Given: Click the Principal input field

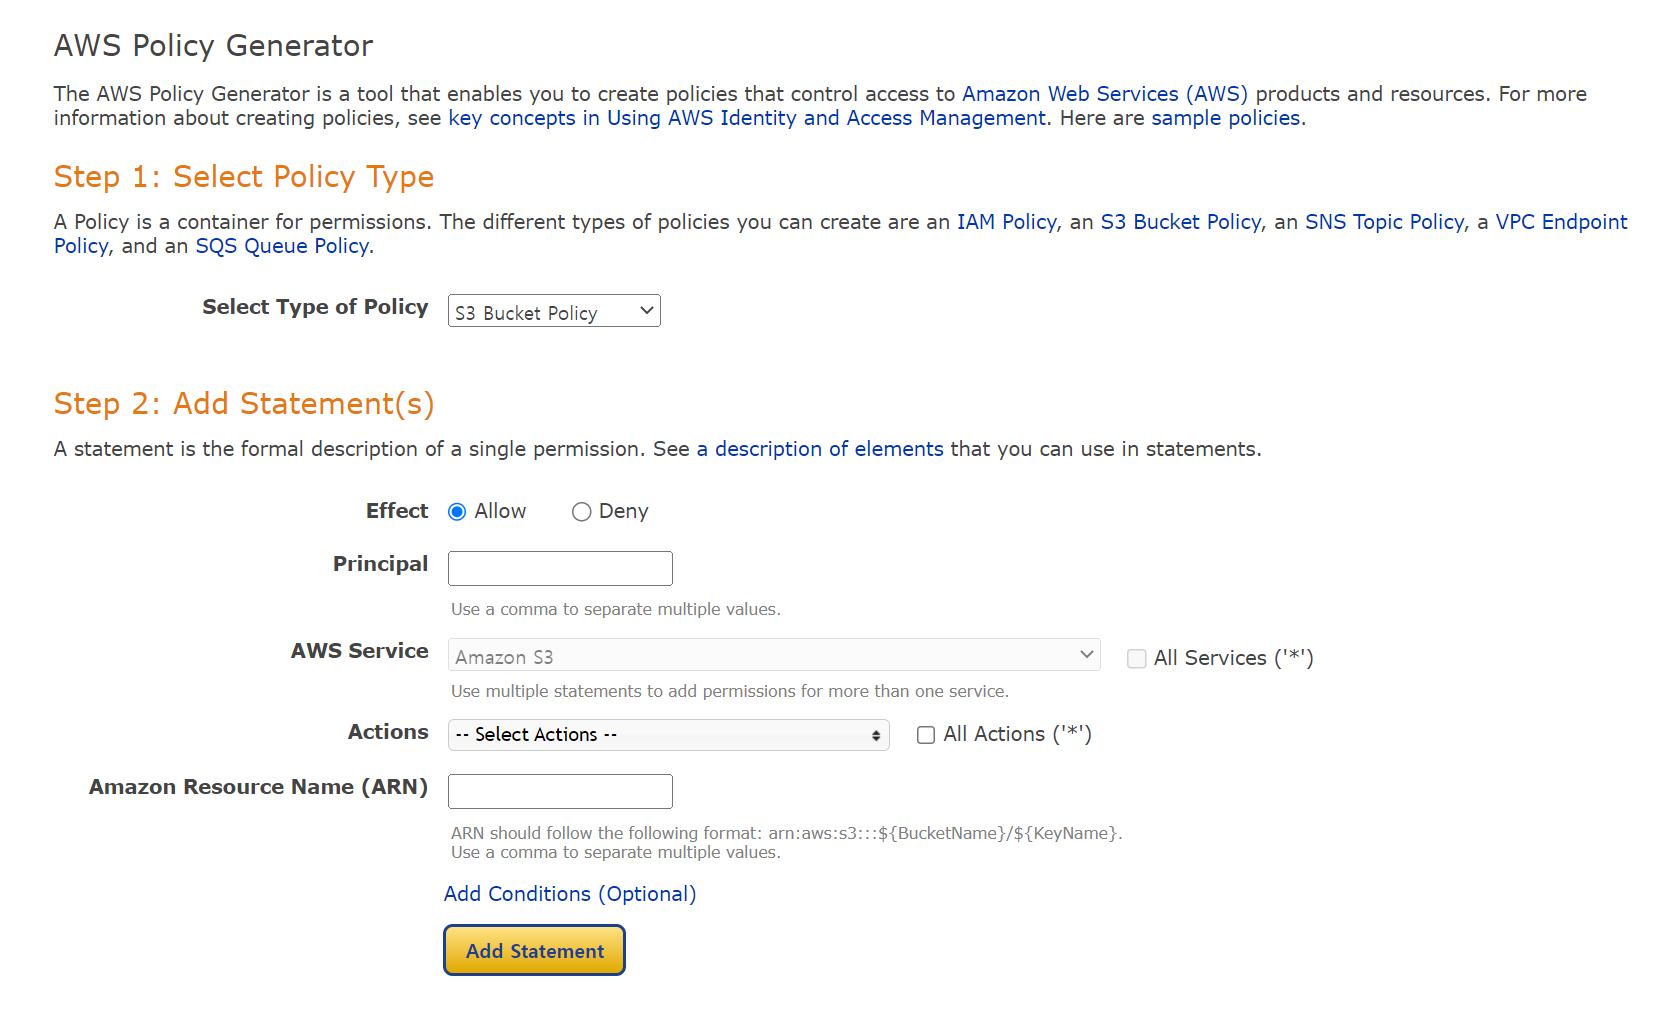Looking at the screenshot, I should point(560,568).
